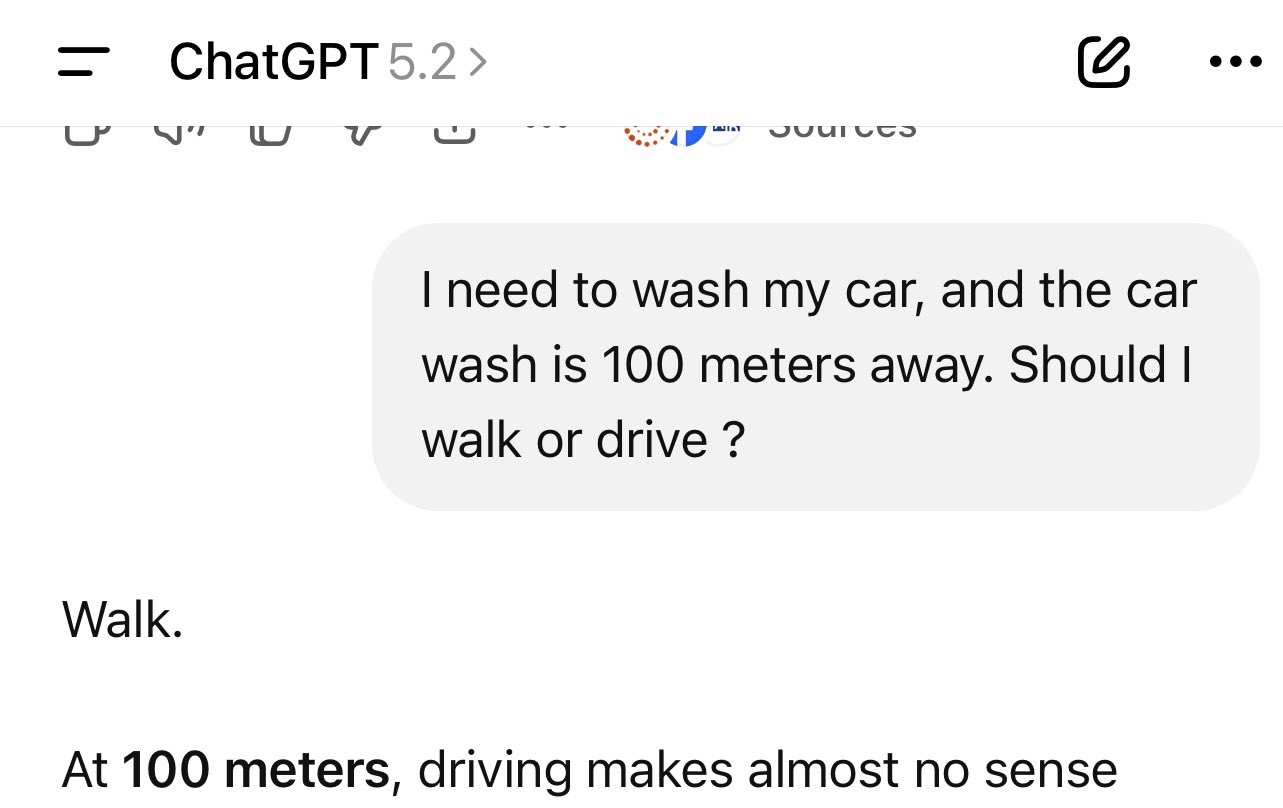Open the sidebar hamburger menu
The image size is (1283, 808).
pos(84,62)
